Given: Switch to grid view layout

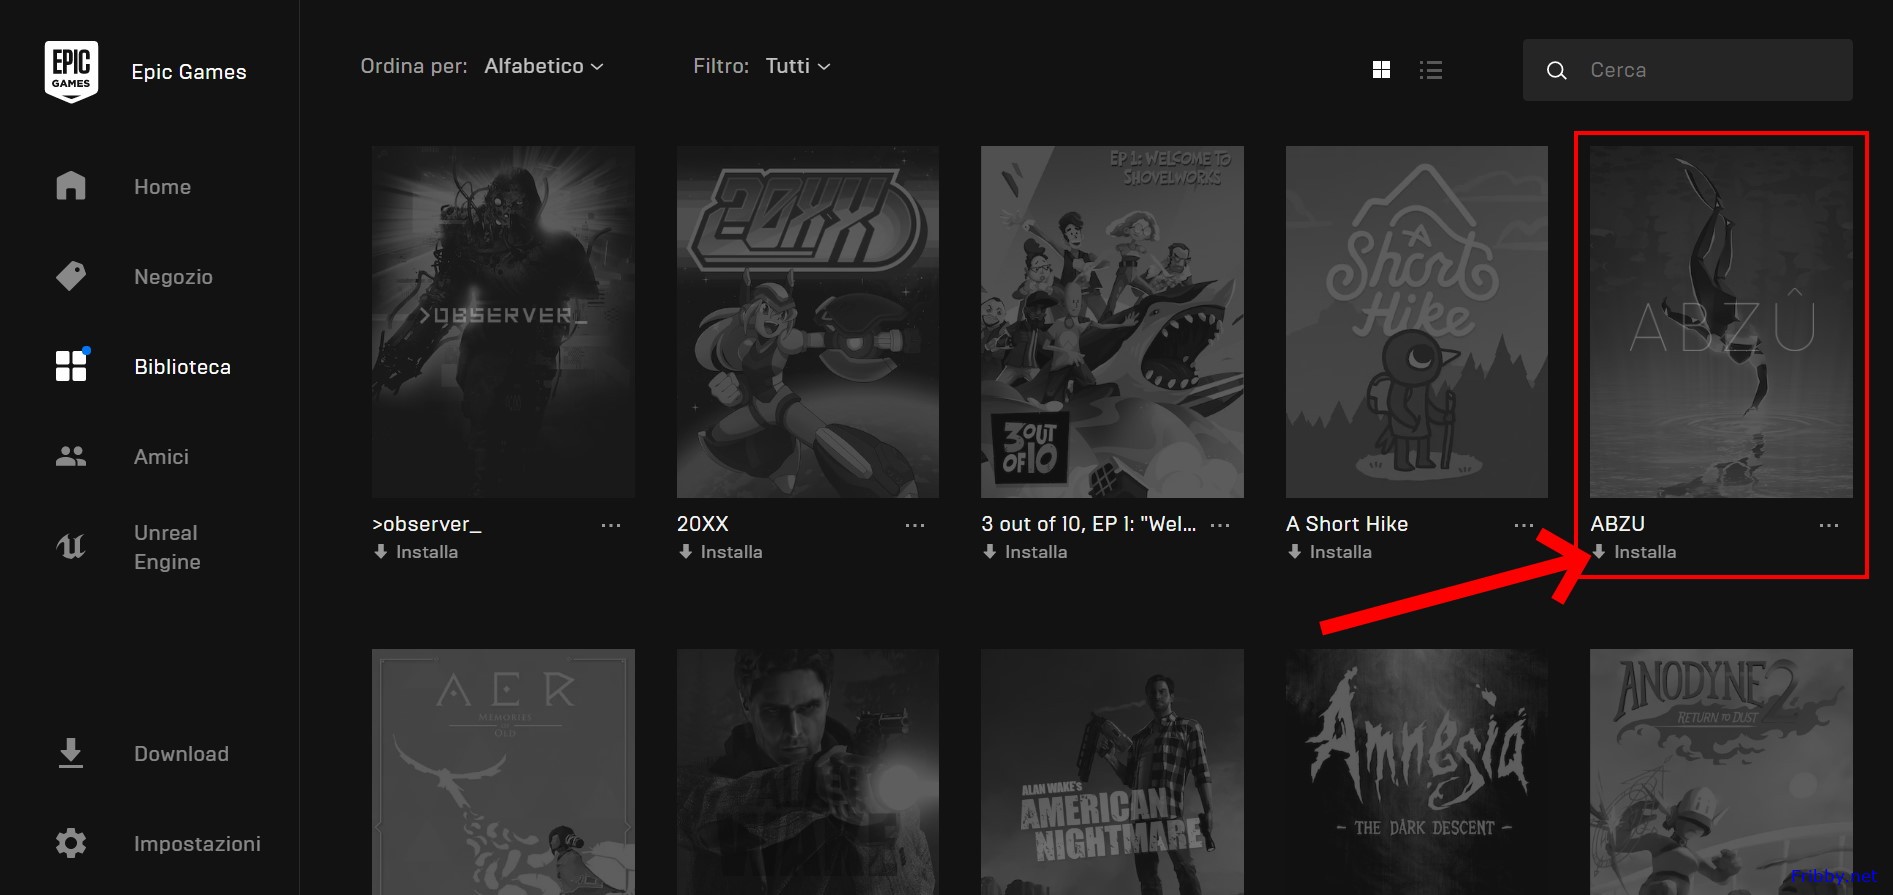Looking at the screenshot, I should [1381, 69].
